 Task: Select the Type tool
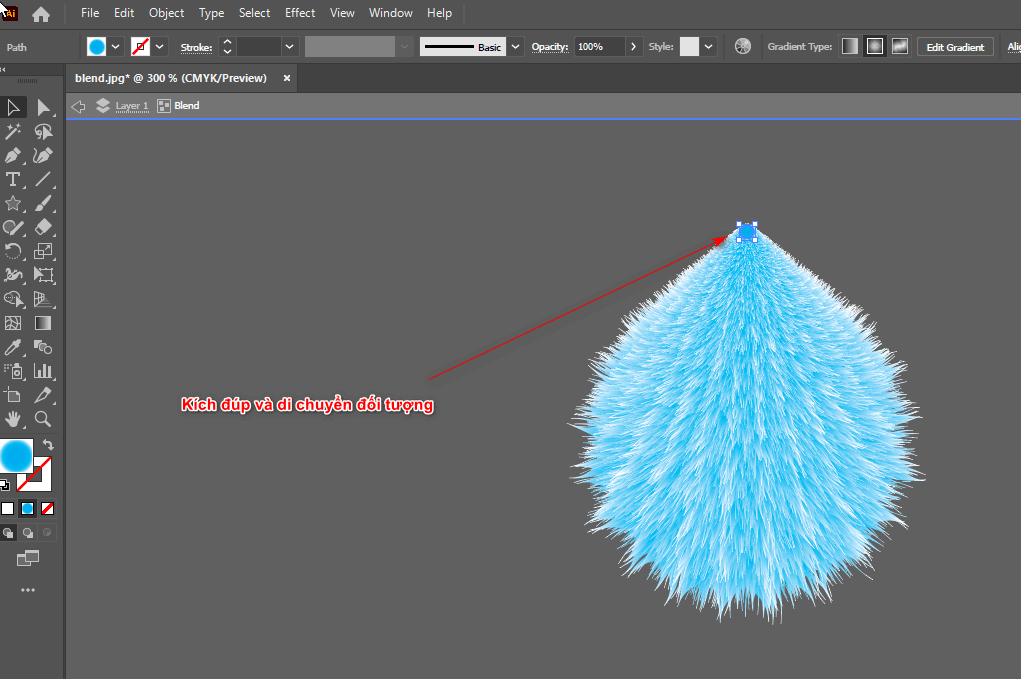point(13,179)
